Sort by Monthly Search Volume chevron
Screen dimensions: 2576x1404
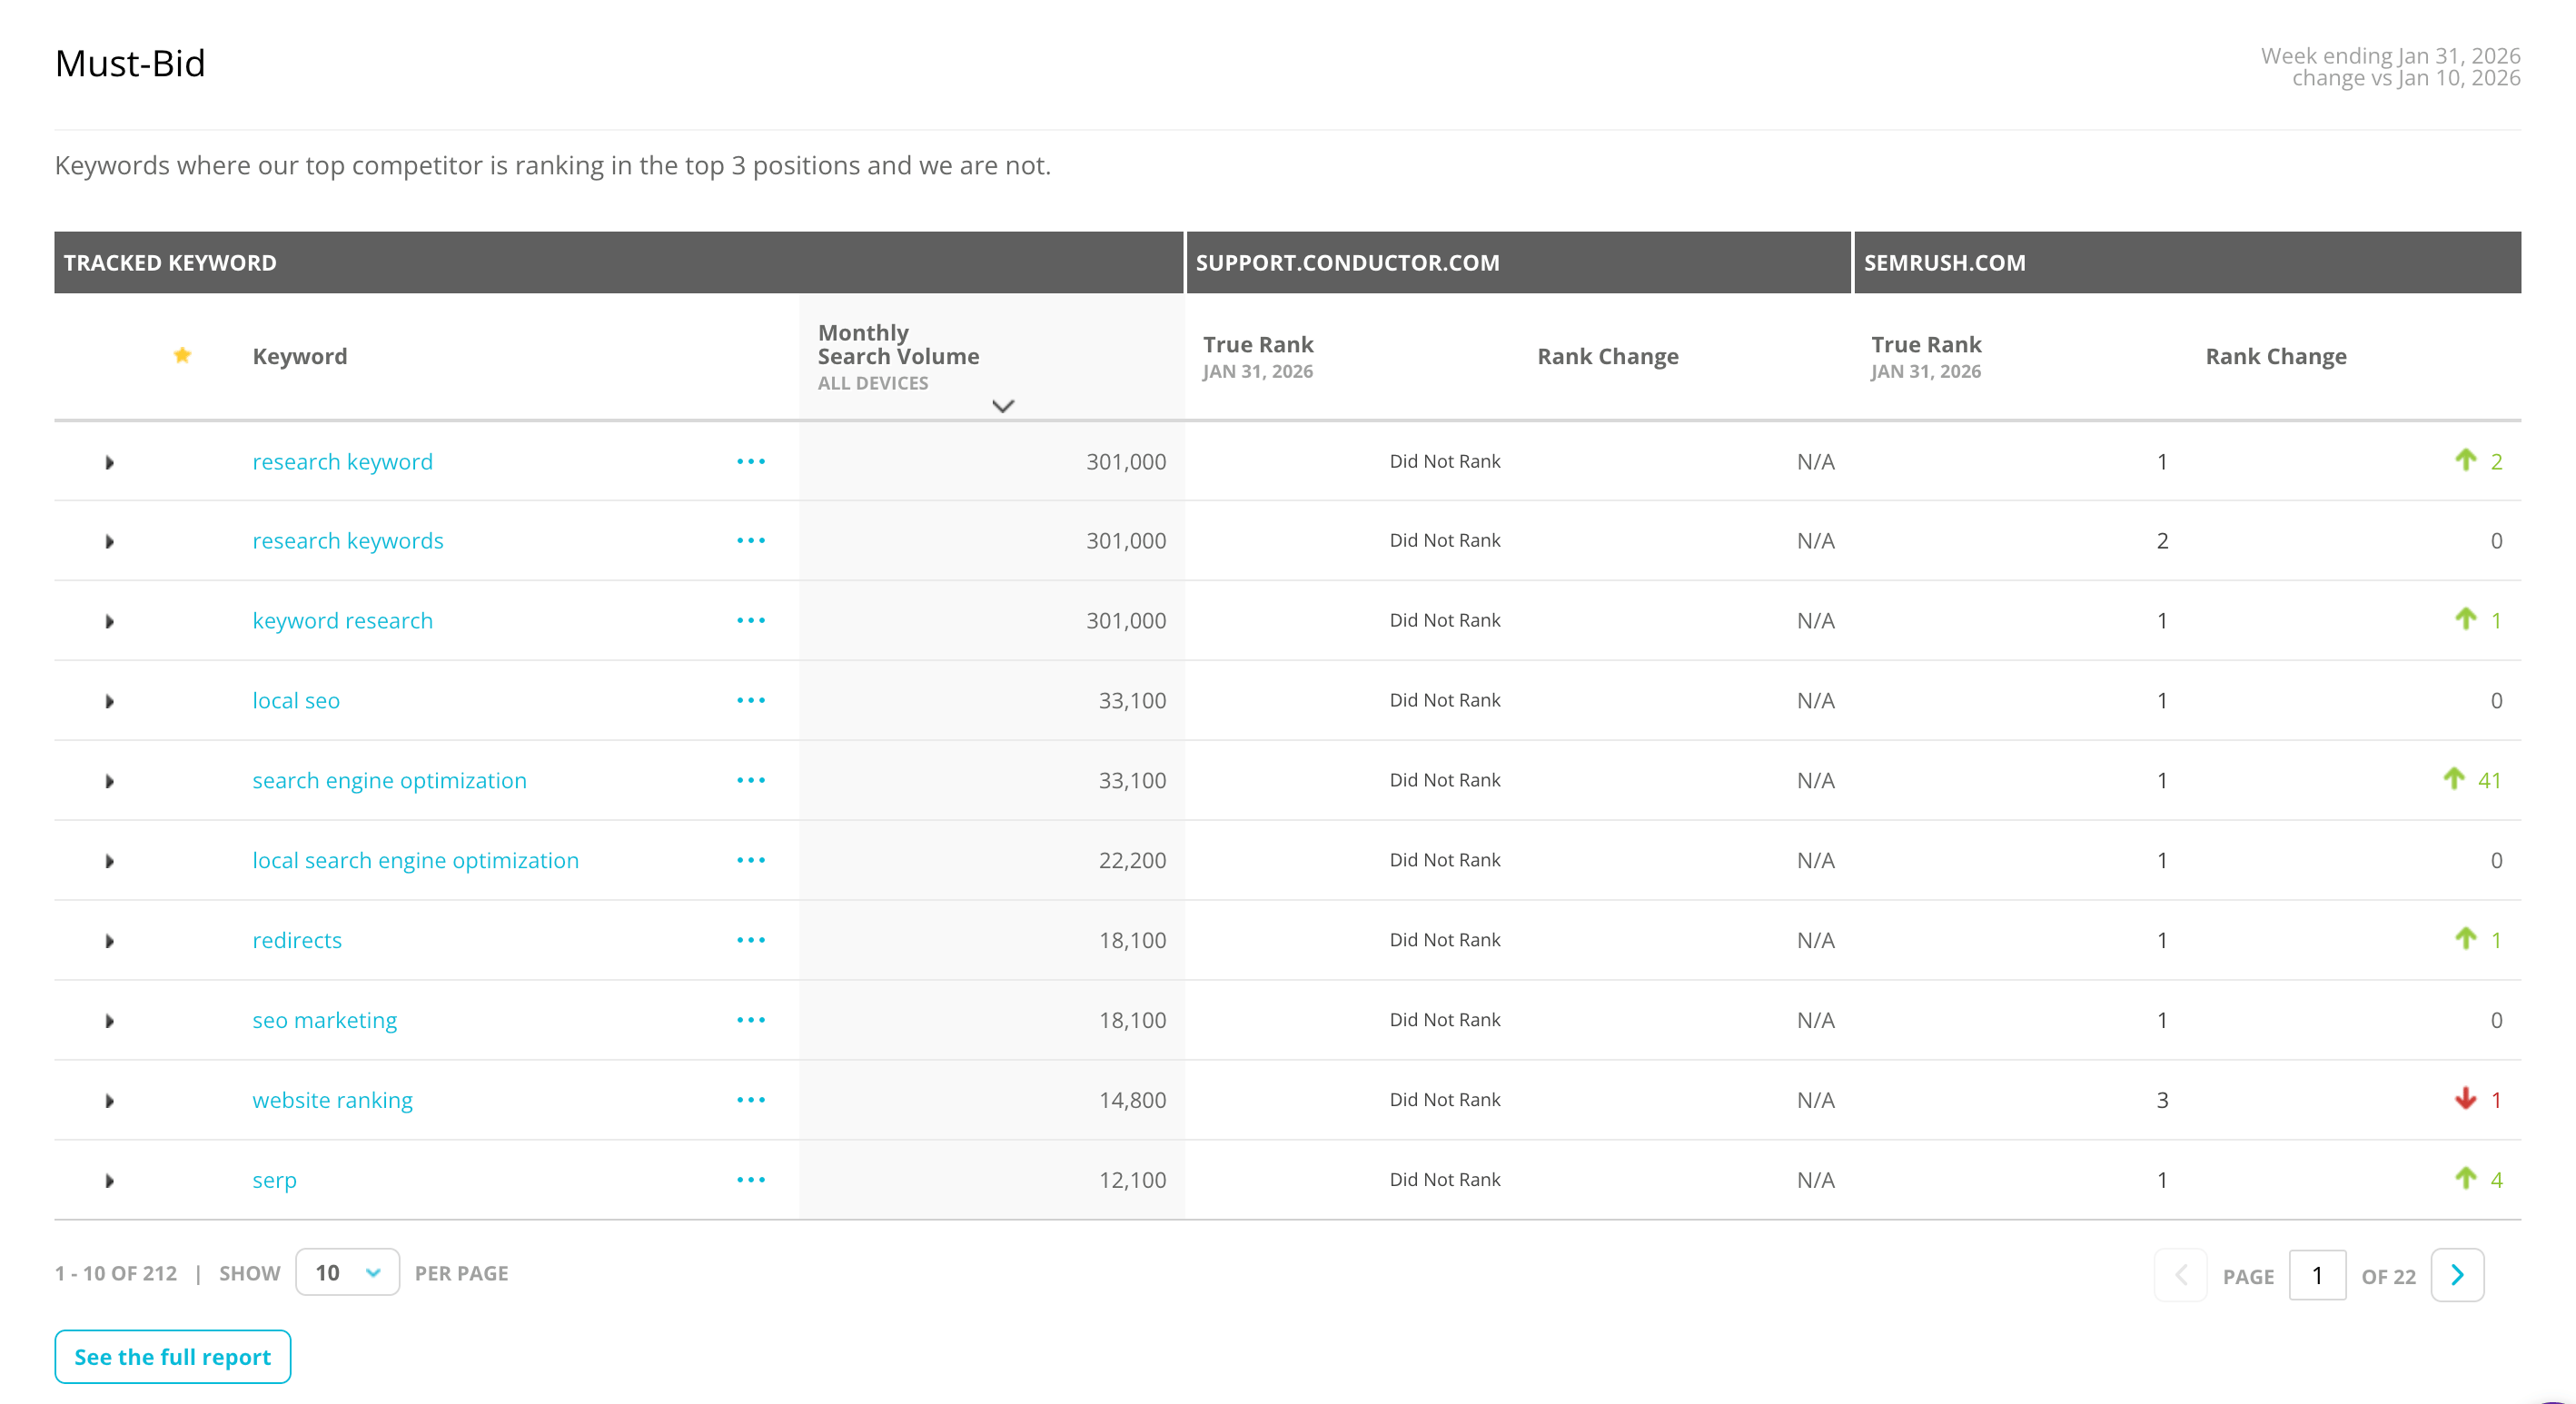[1003, 406]
